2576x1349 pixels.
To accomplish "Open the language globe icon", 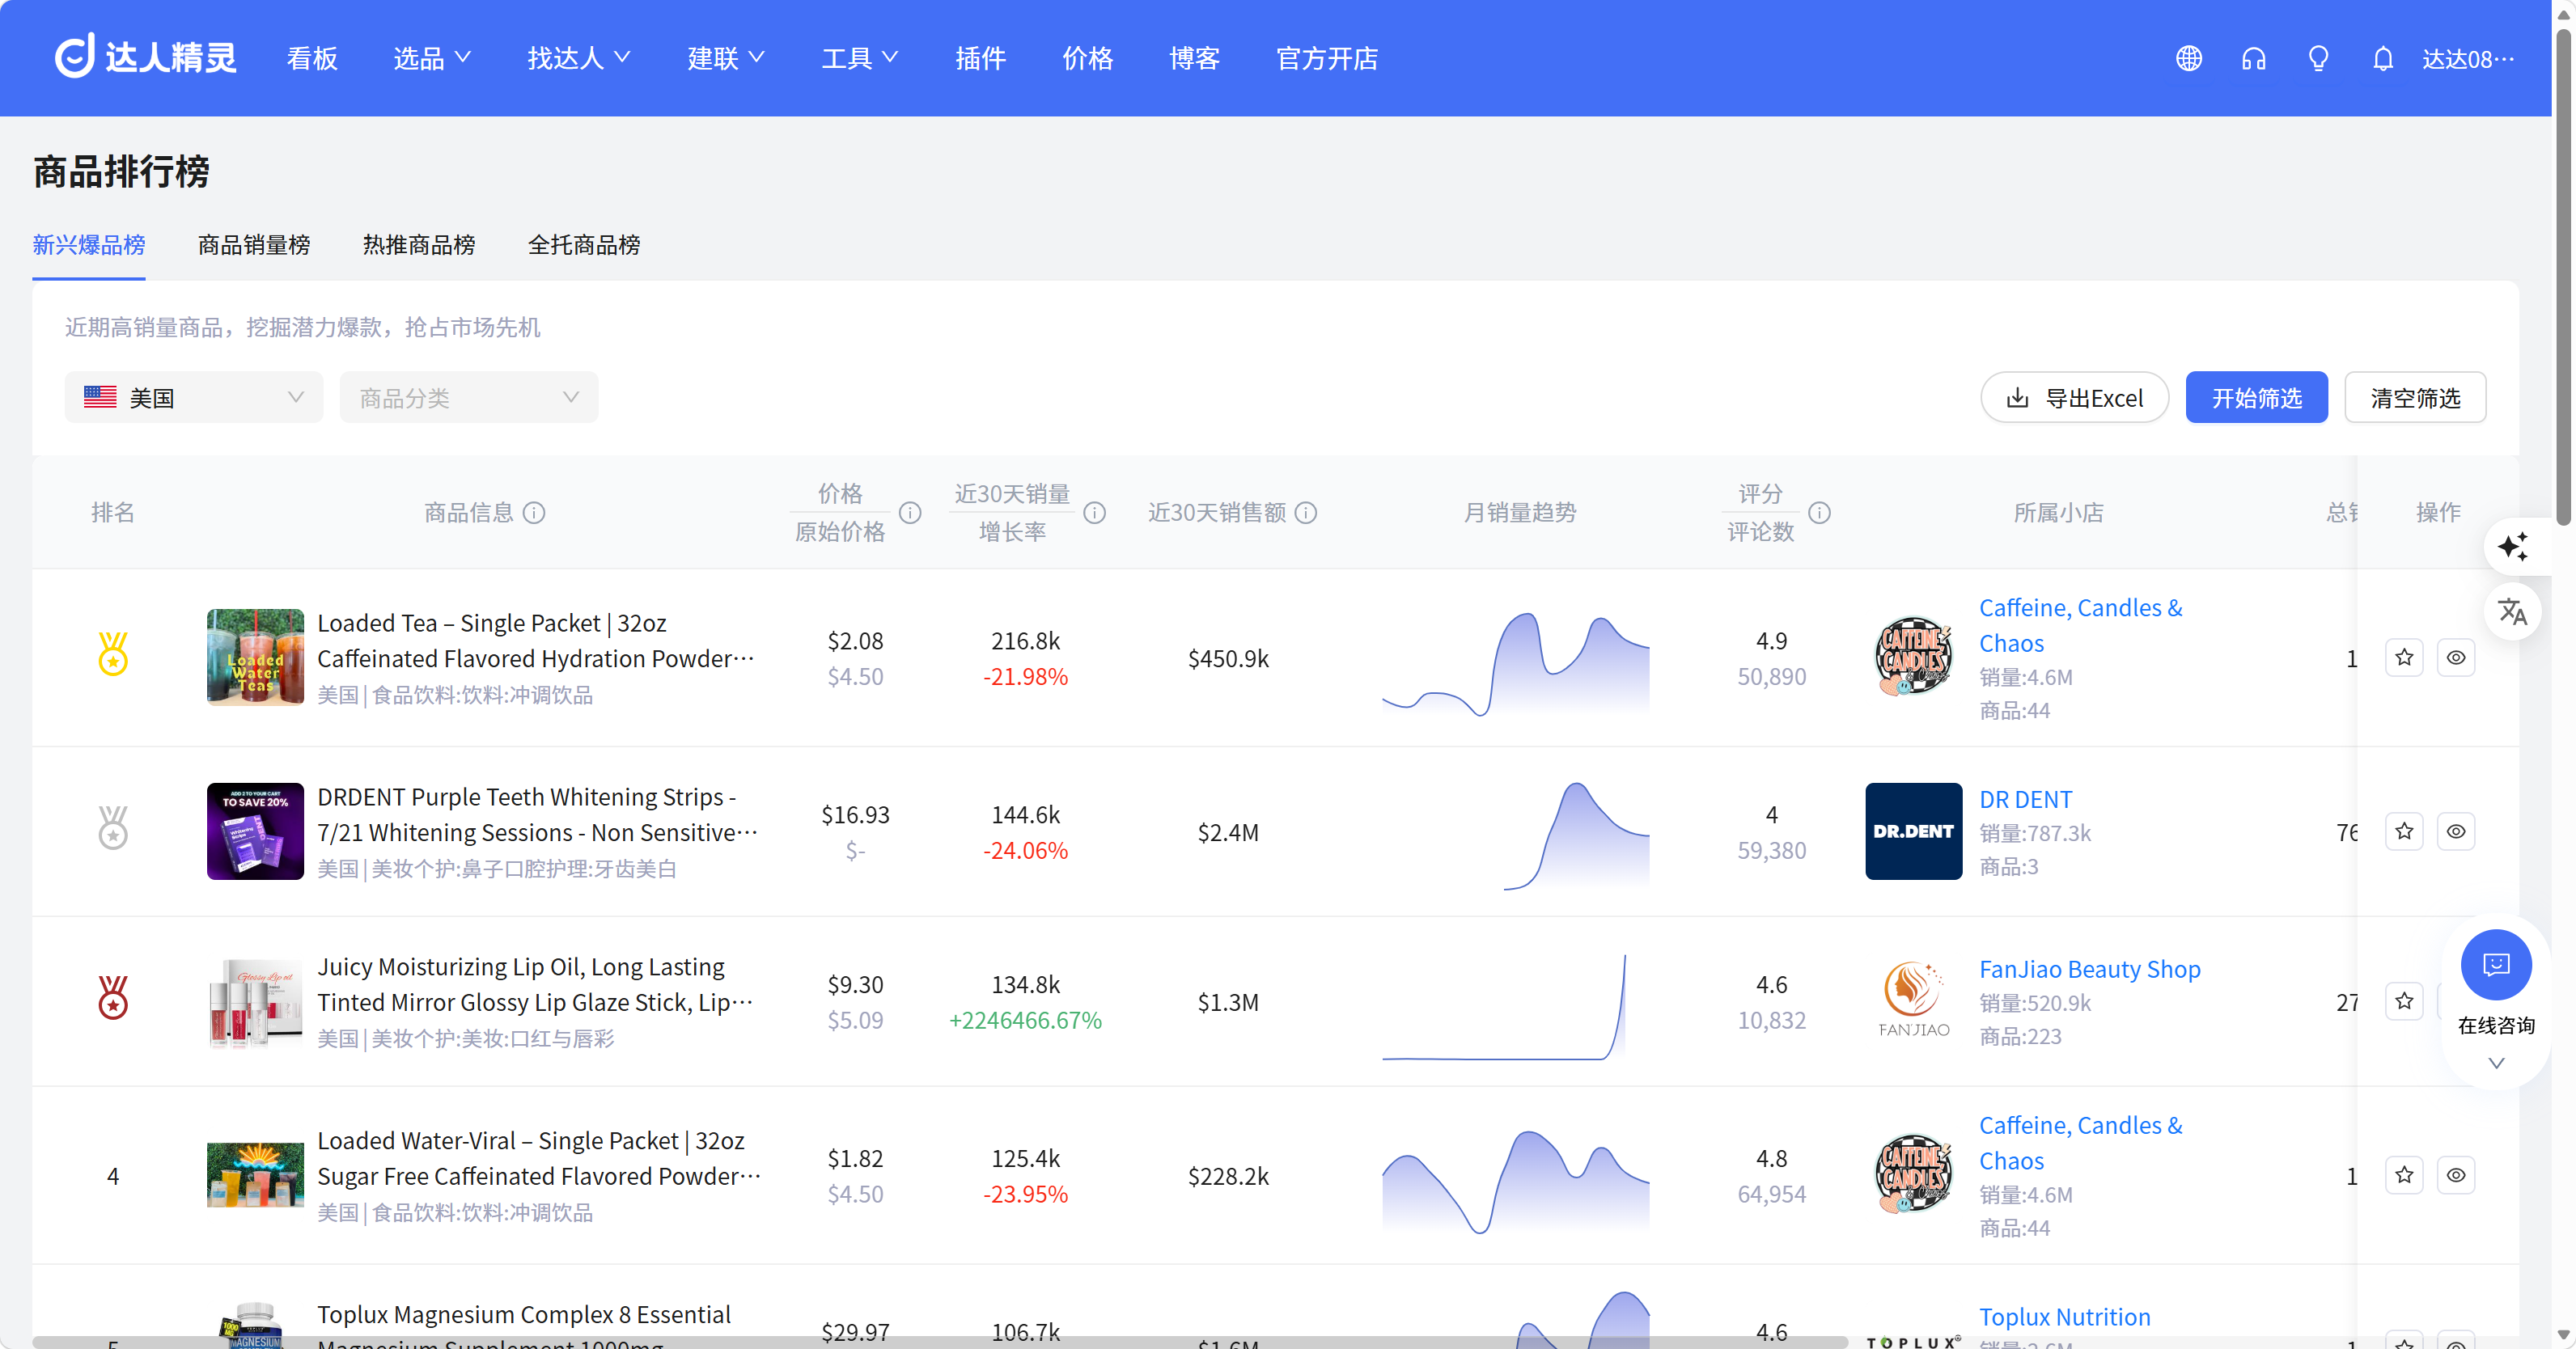I will (x=2189, y=58).
